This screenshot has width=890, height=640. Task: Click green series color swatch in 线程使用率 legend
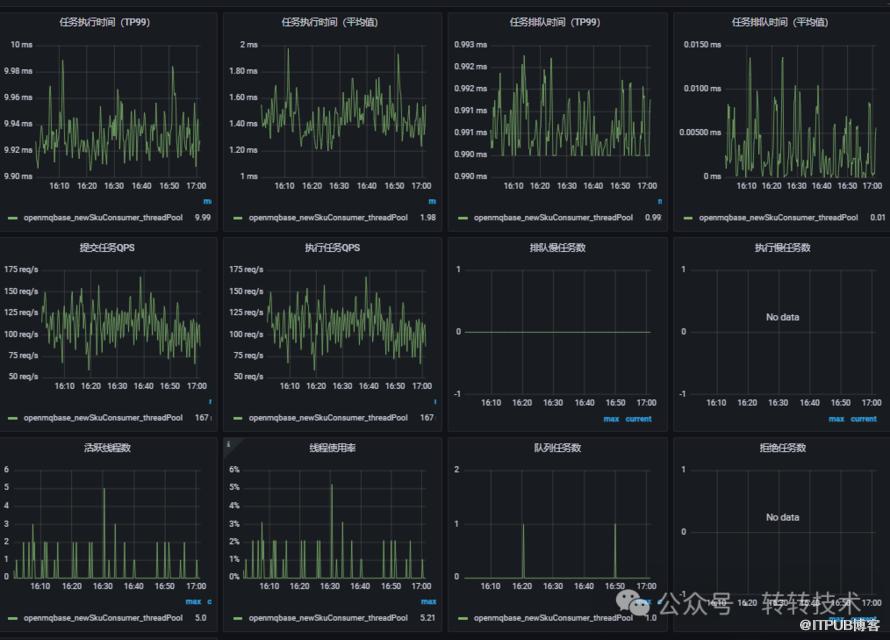[238, 618]
